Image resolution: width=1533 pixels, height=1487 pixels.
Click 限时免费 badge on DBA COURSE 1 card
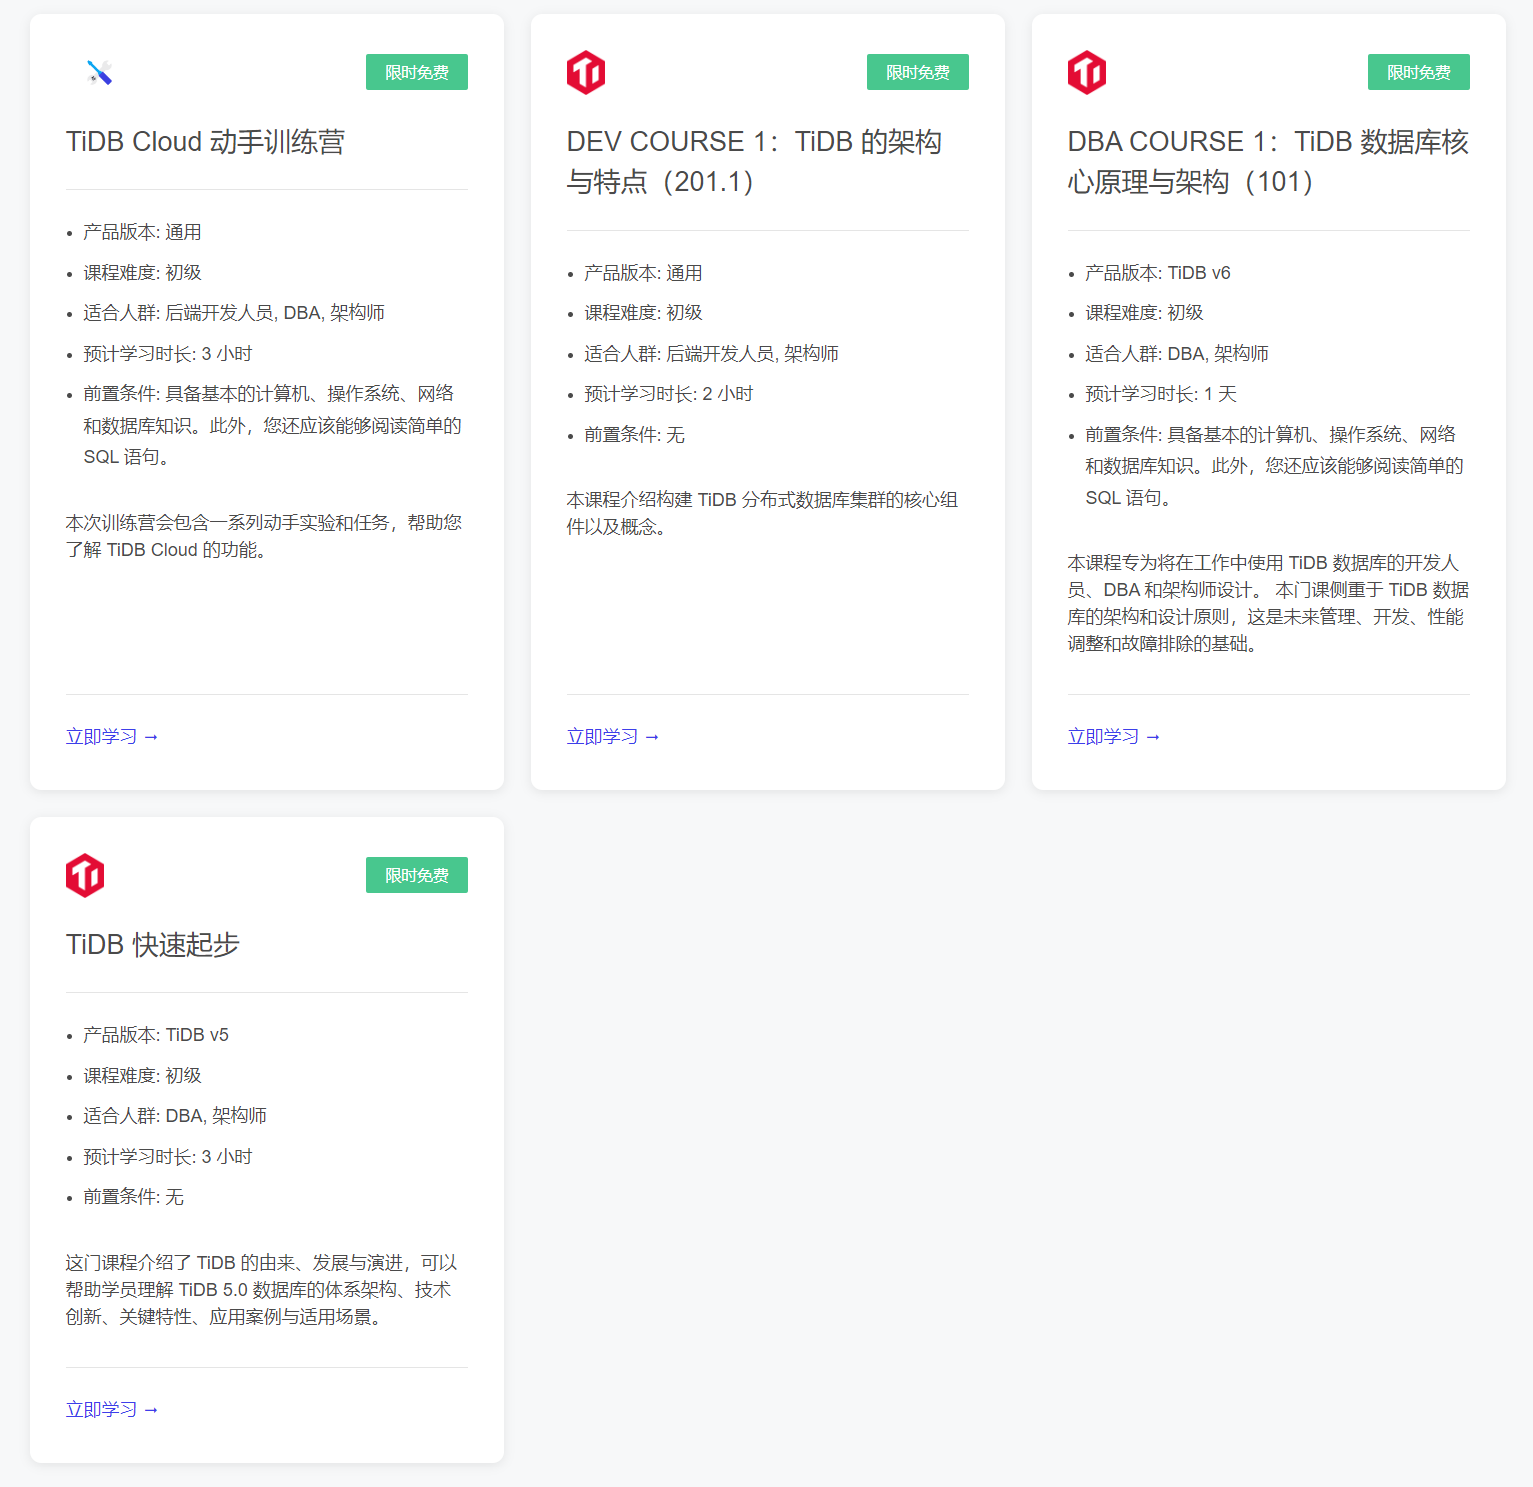tap(1419, 72)
